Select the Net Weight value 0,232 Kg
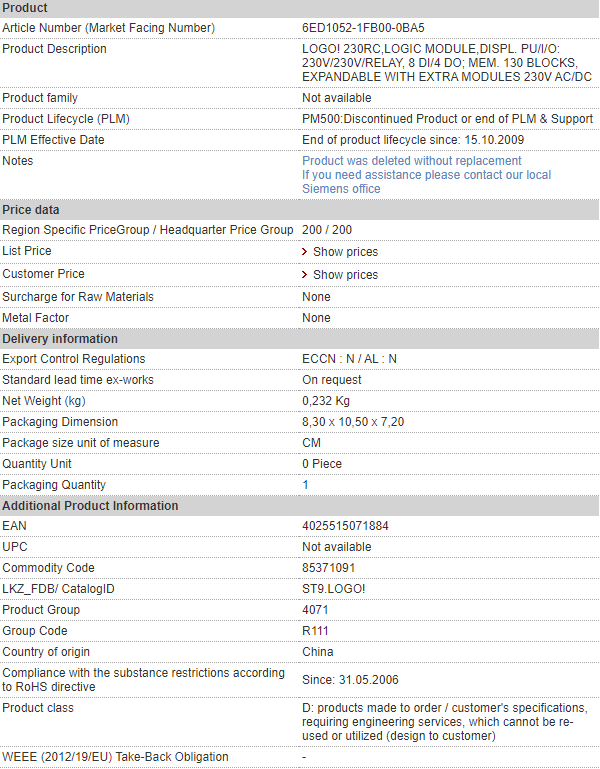The image size is (600, 769). tap(326, 401)
